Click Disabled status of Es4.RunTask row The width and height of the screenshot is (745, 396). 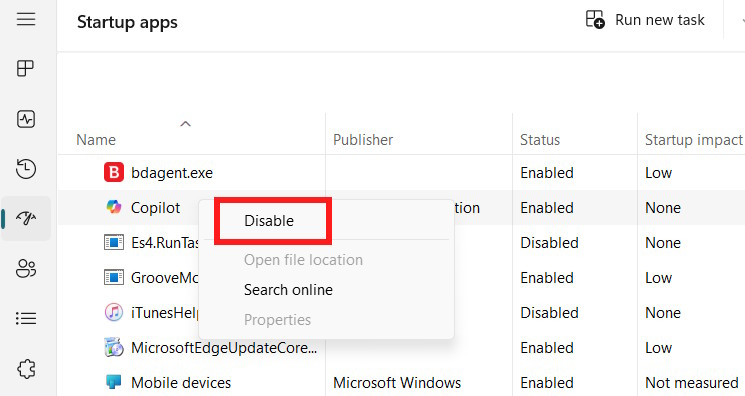click(x=549, y=242)
